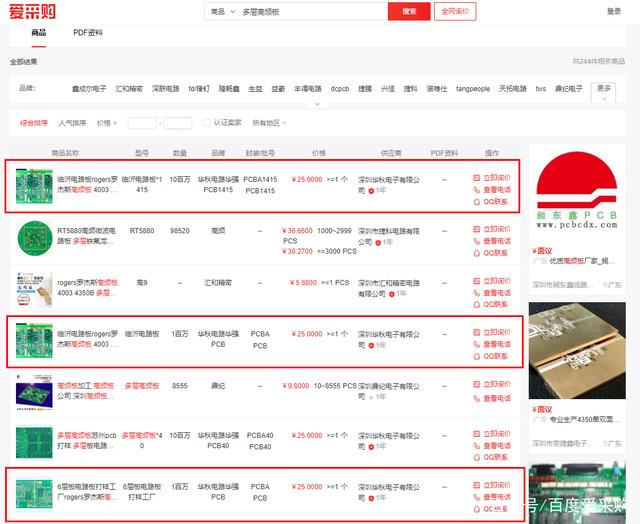Click QQ联系 icon in the PCB1415 row
The width and height of the screenshot is (640, 524).
pyautogui.click(x=476, y=202)
